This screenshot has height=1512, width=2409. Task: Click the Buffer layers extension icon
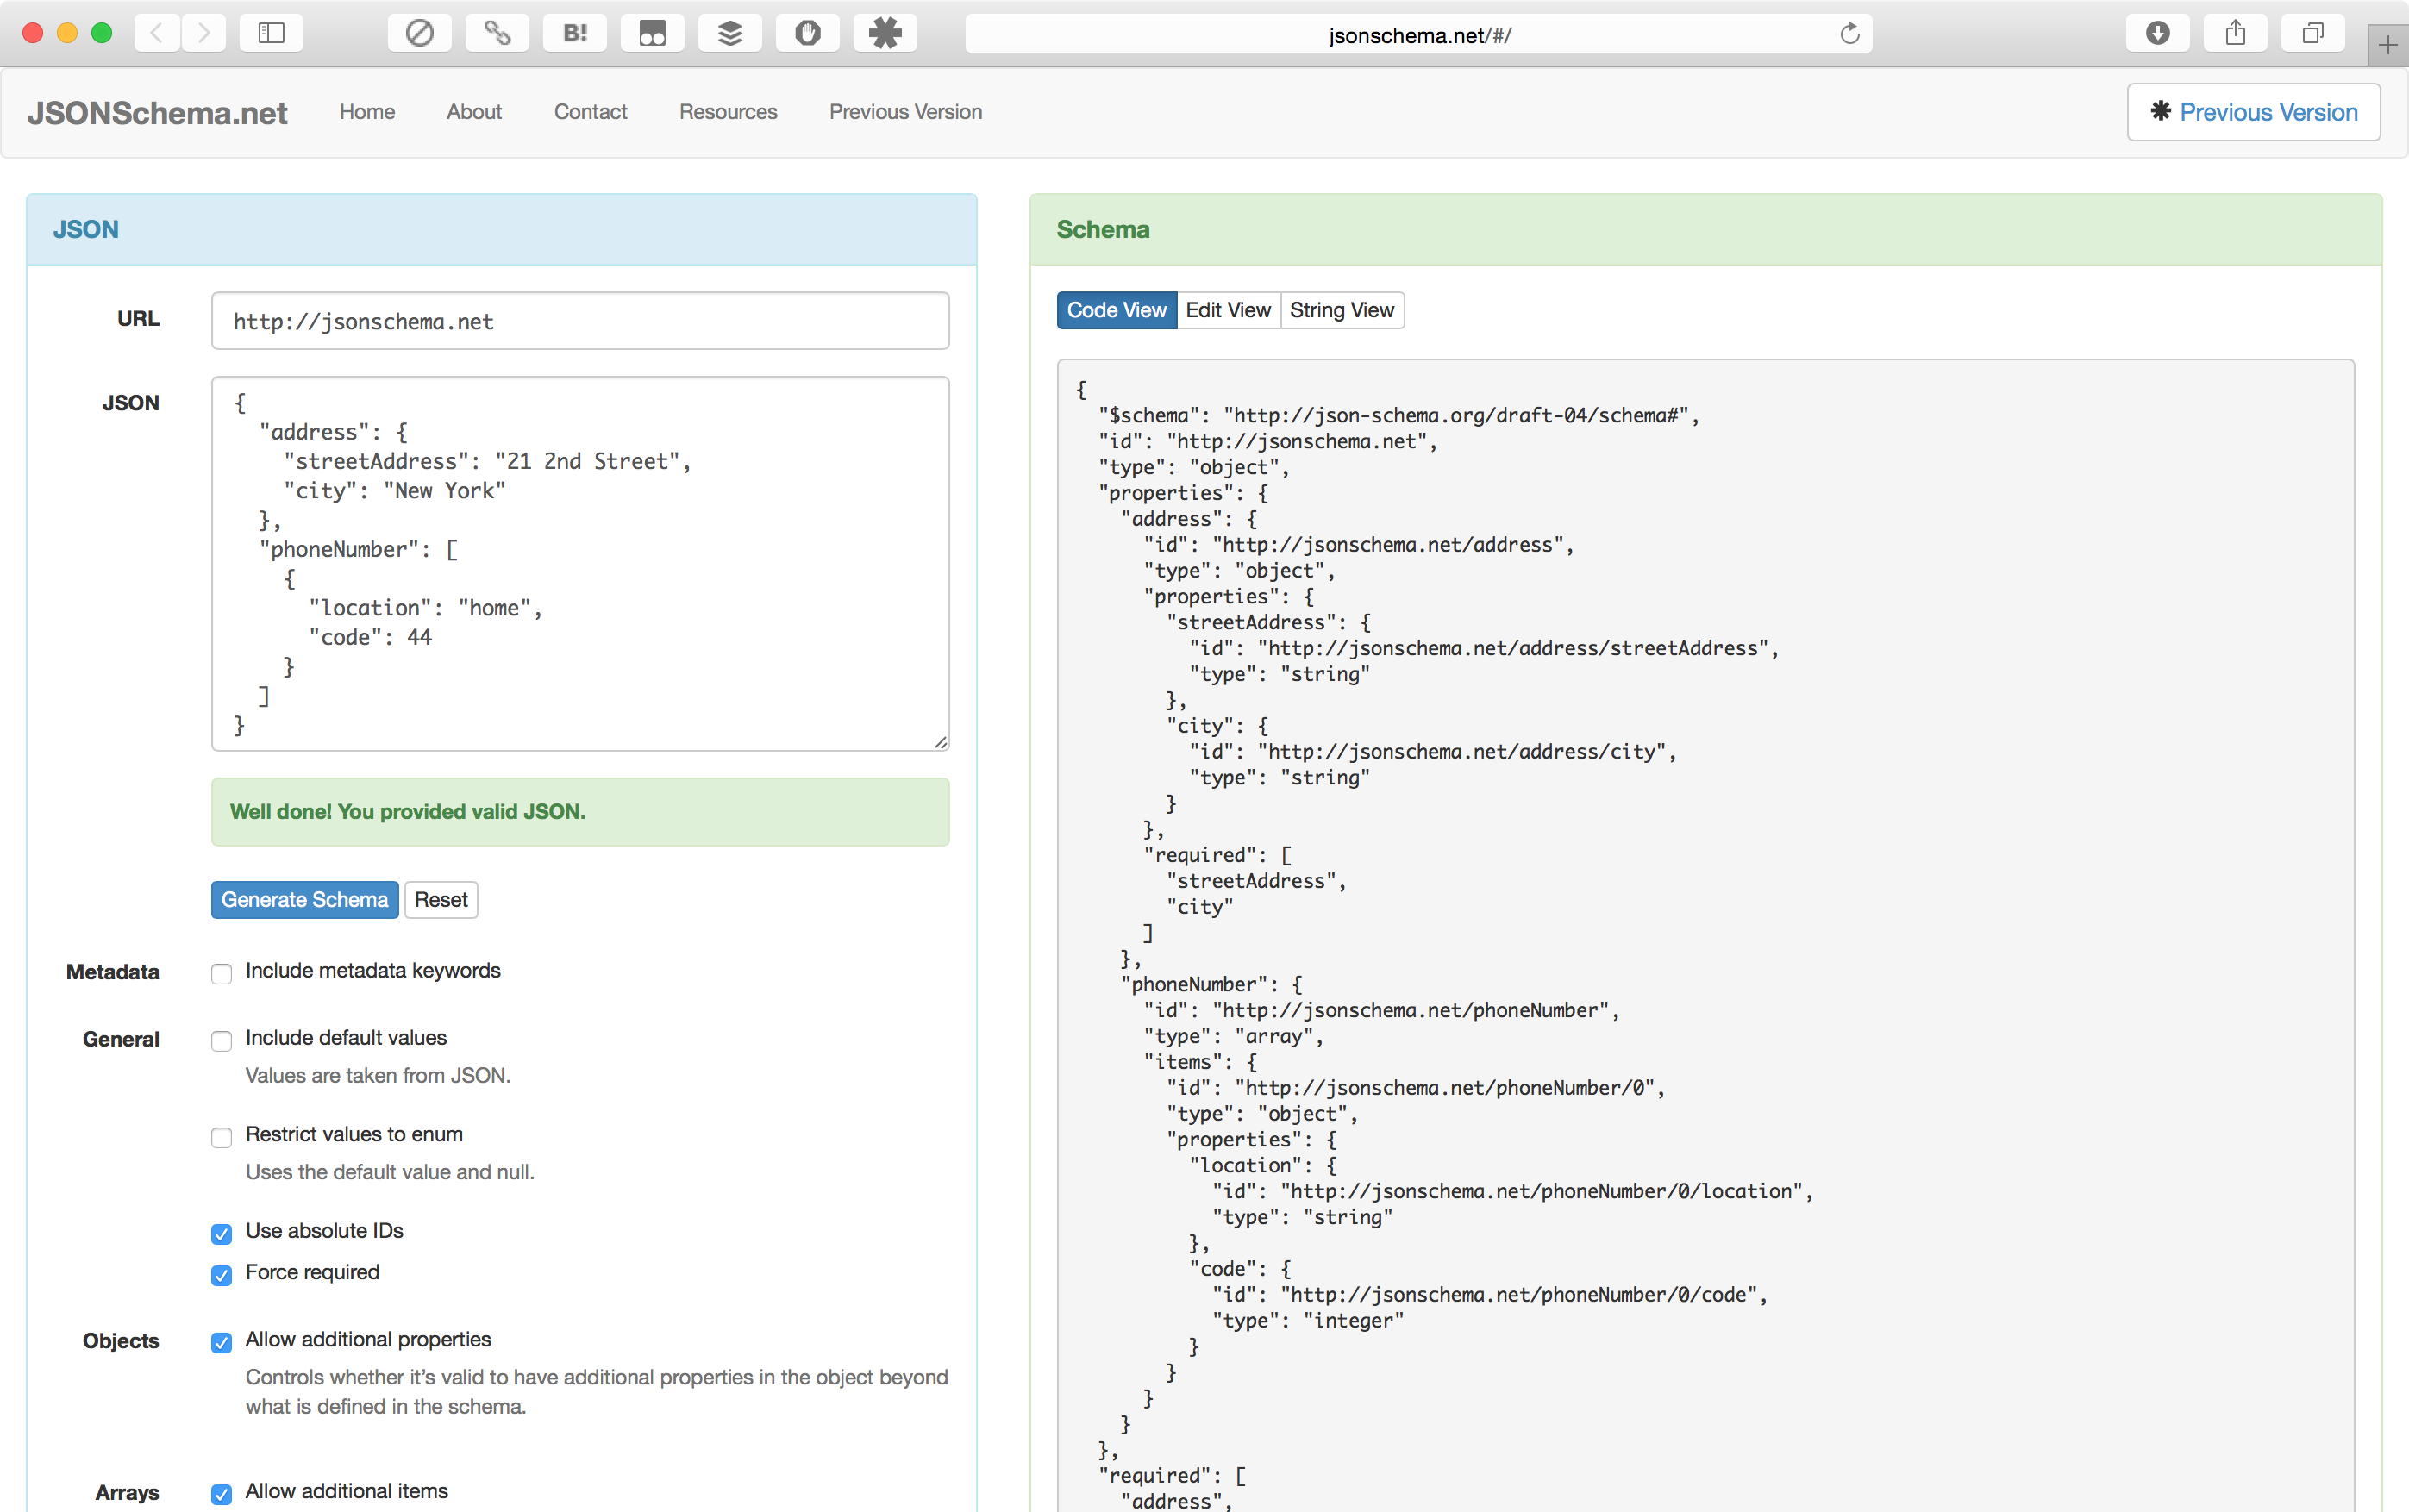point(729,32)
